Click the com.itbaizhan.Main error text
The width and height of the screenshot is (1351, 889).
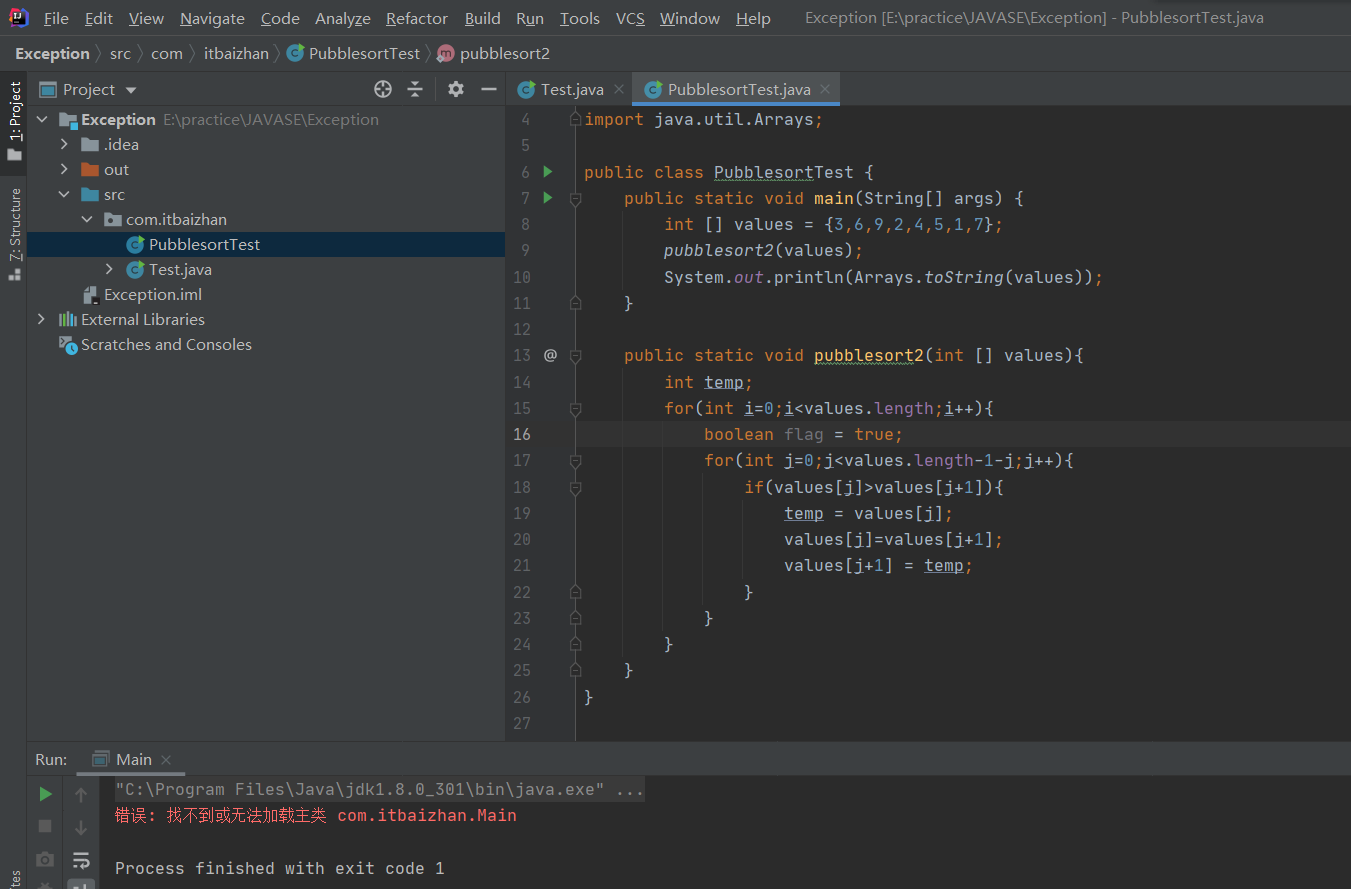[427, 815]
